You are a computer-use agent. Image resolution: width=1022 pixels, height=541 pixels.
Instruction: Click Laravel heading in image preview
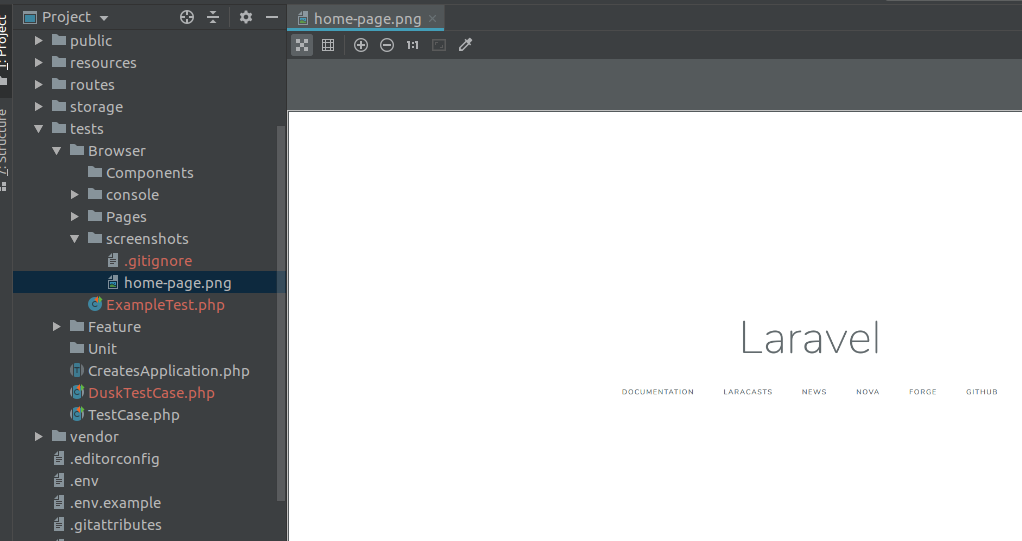(810, 338)
